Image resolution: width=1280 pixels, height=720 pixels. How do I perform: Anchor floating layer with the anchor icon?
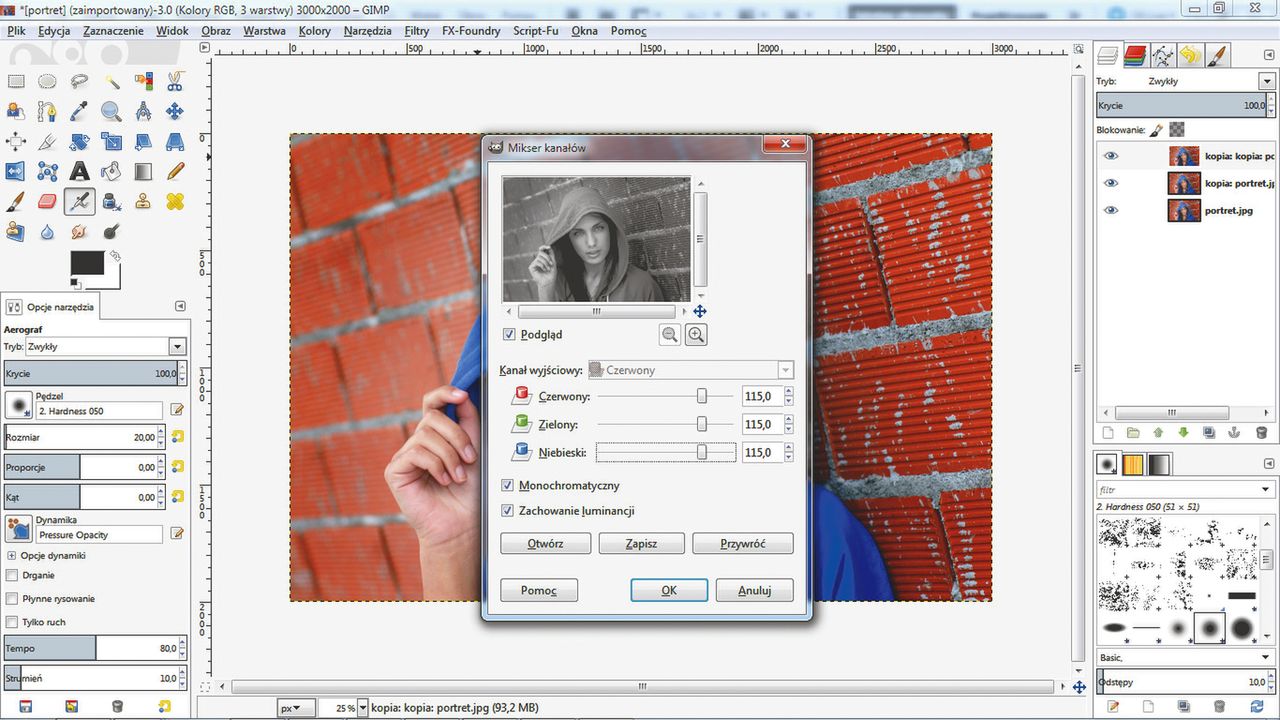[1235, 433]
